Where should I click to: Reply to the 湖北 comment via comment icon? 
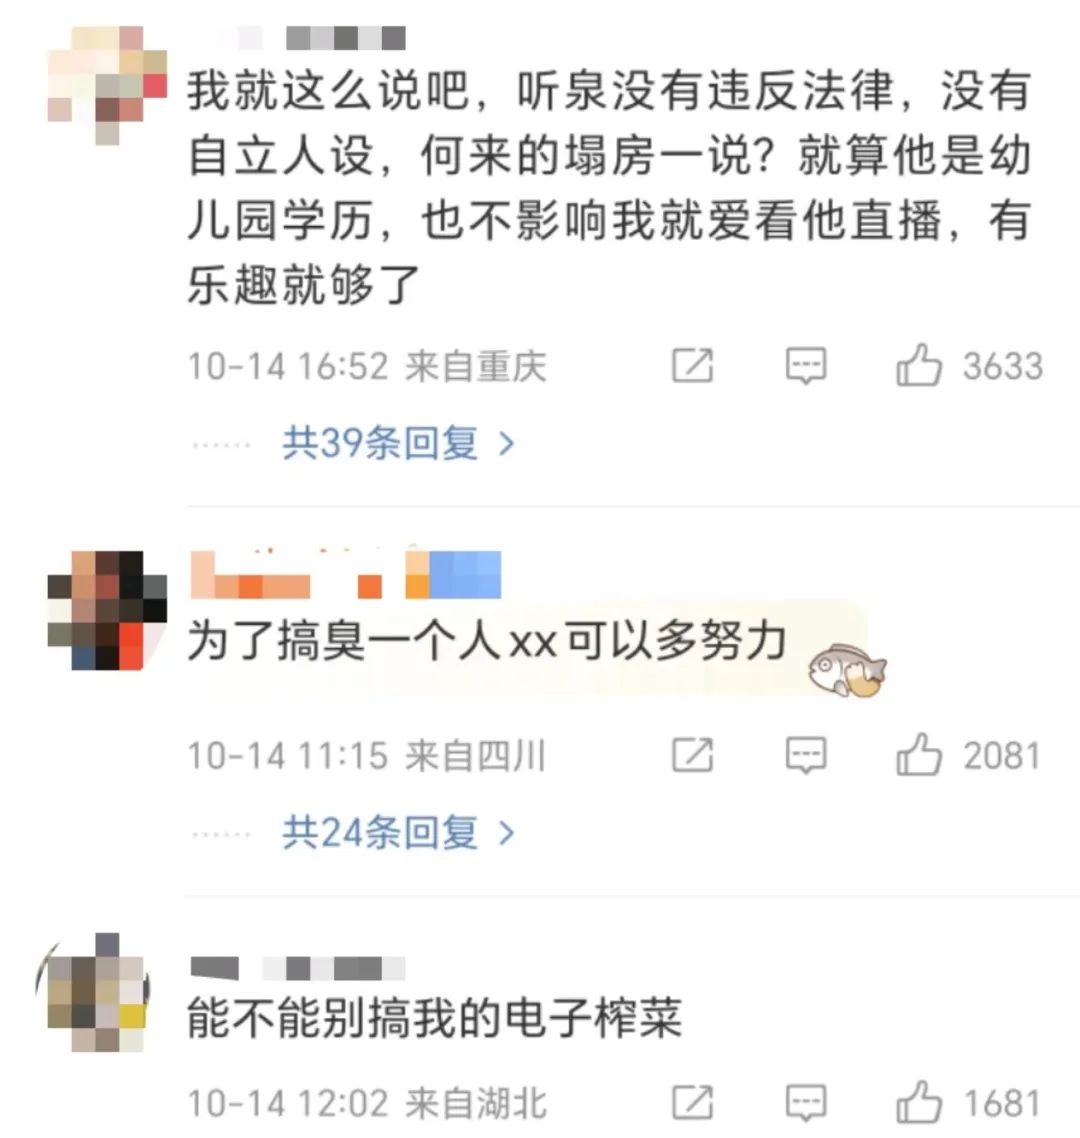pyautogui.click(x=806, y=1104)
